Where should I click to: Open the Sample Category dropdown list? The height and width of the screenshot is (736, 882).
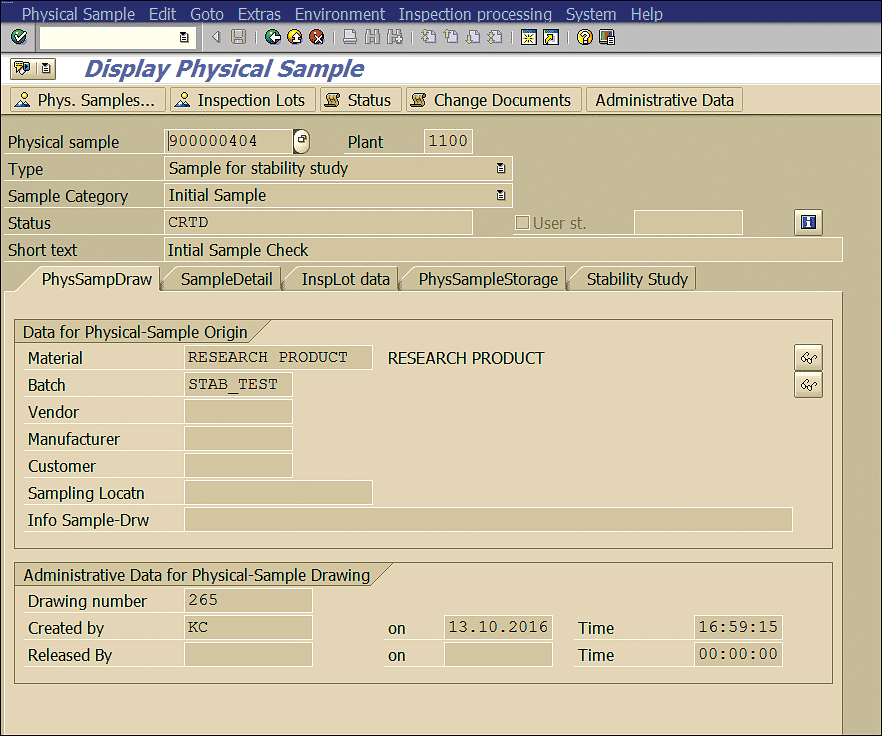click(501, 195)
